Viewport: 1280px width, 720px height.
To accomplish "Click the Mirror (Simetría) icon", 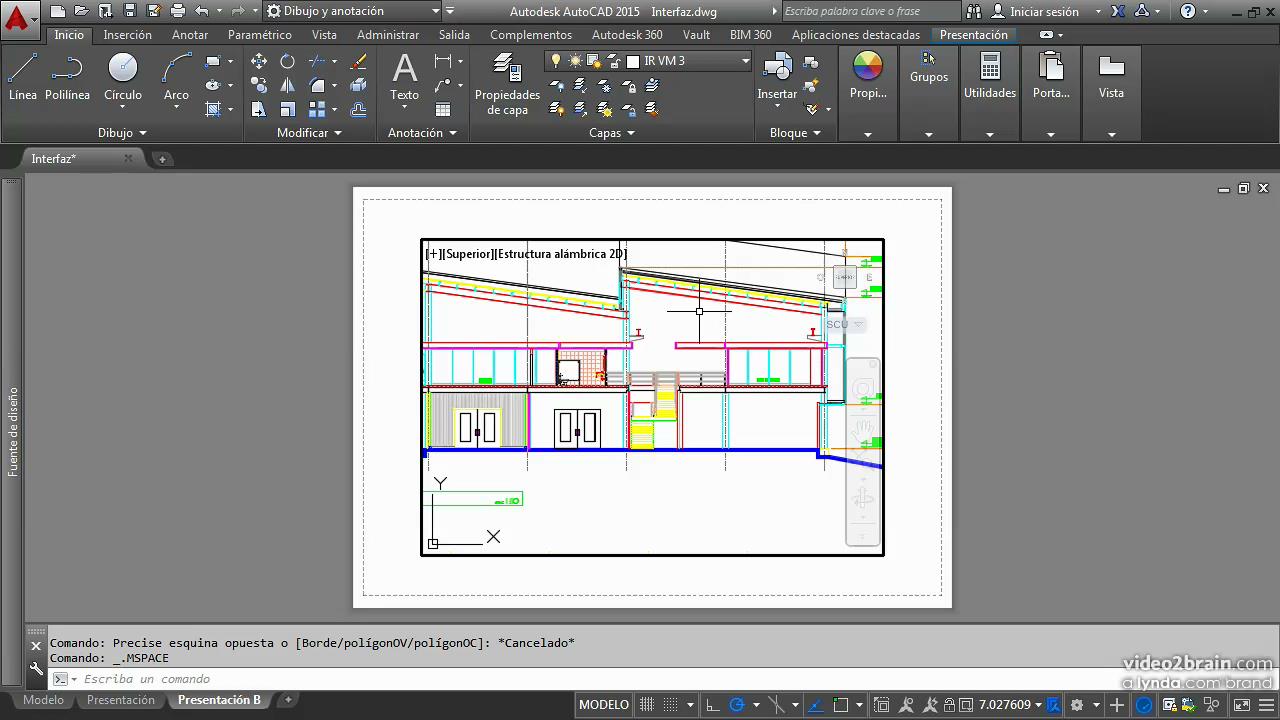I will [x=288, y=85].
